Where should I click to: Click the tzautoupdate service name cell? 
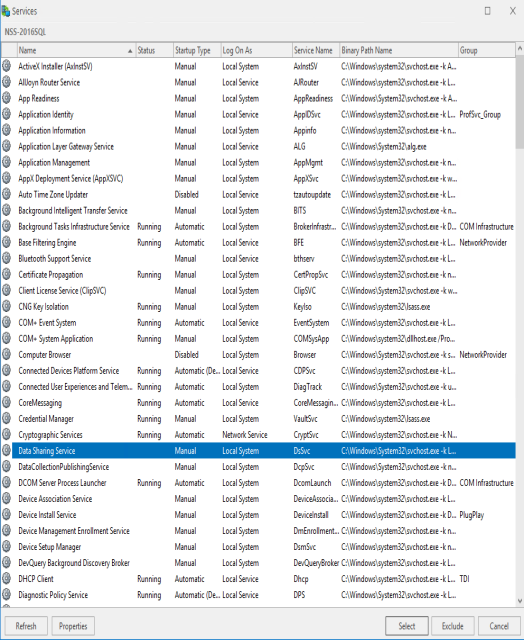point(312,195)
